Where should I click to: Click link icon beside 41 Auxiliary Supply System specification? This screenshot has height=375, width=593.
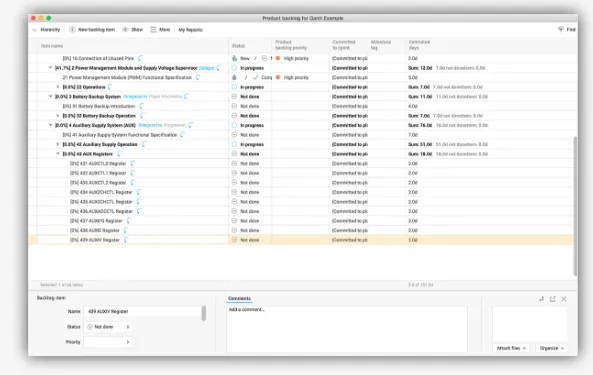pos(182,135)
